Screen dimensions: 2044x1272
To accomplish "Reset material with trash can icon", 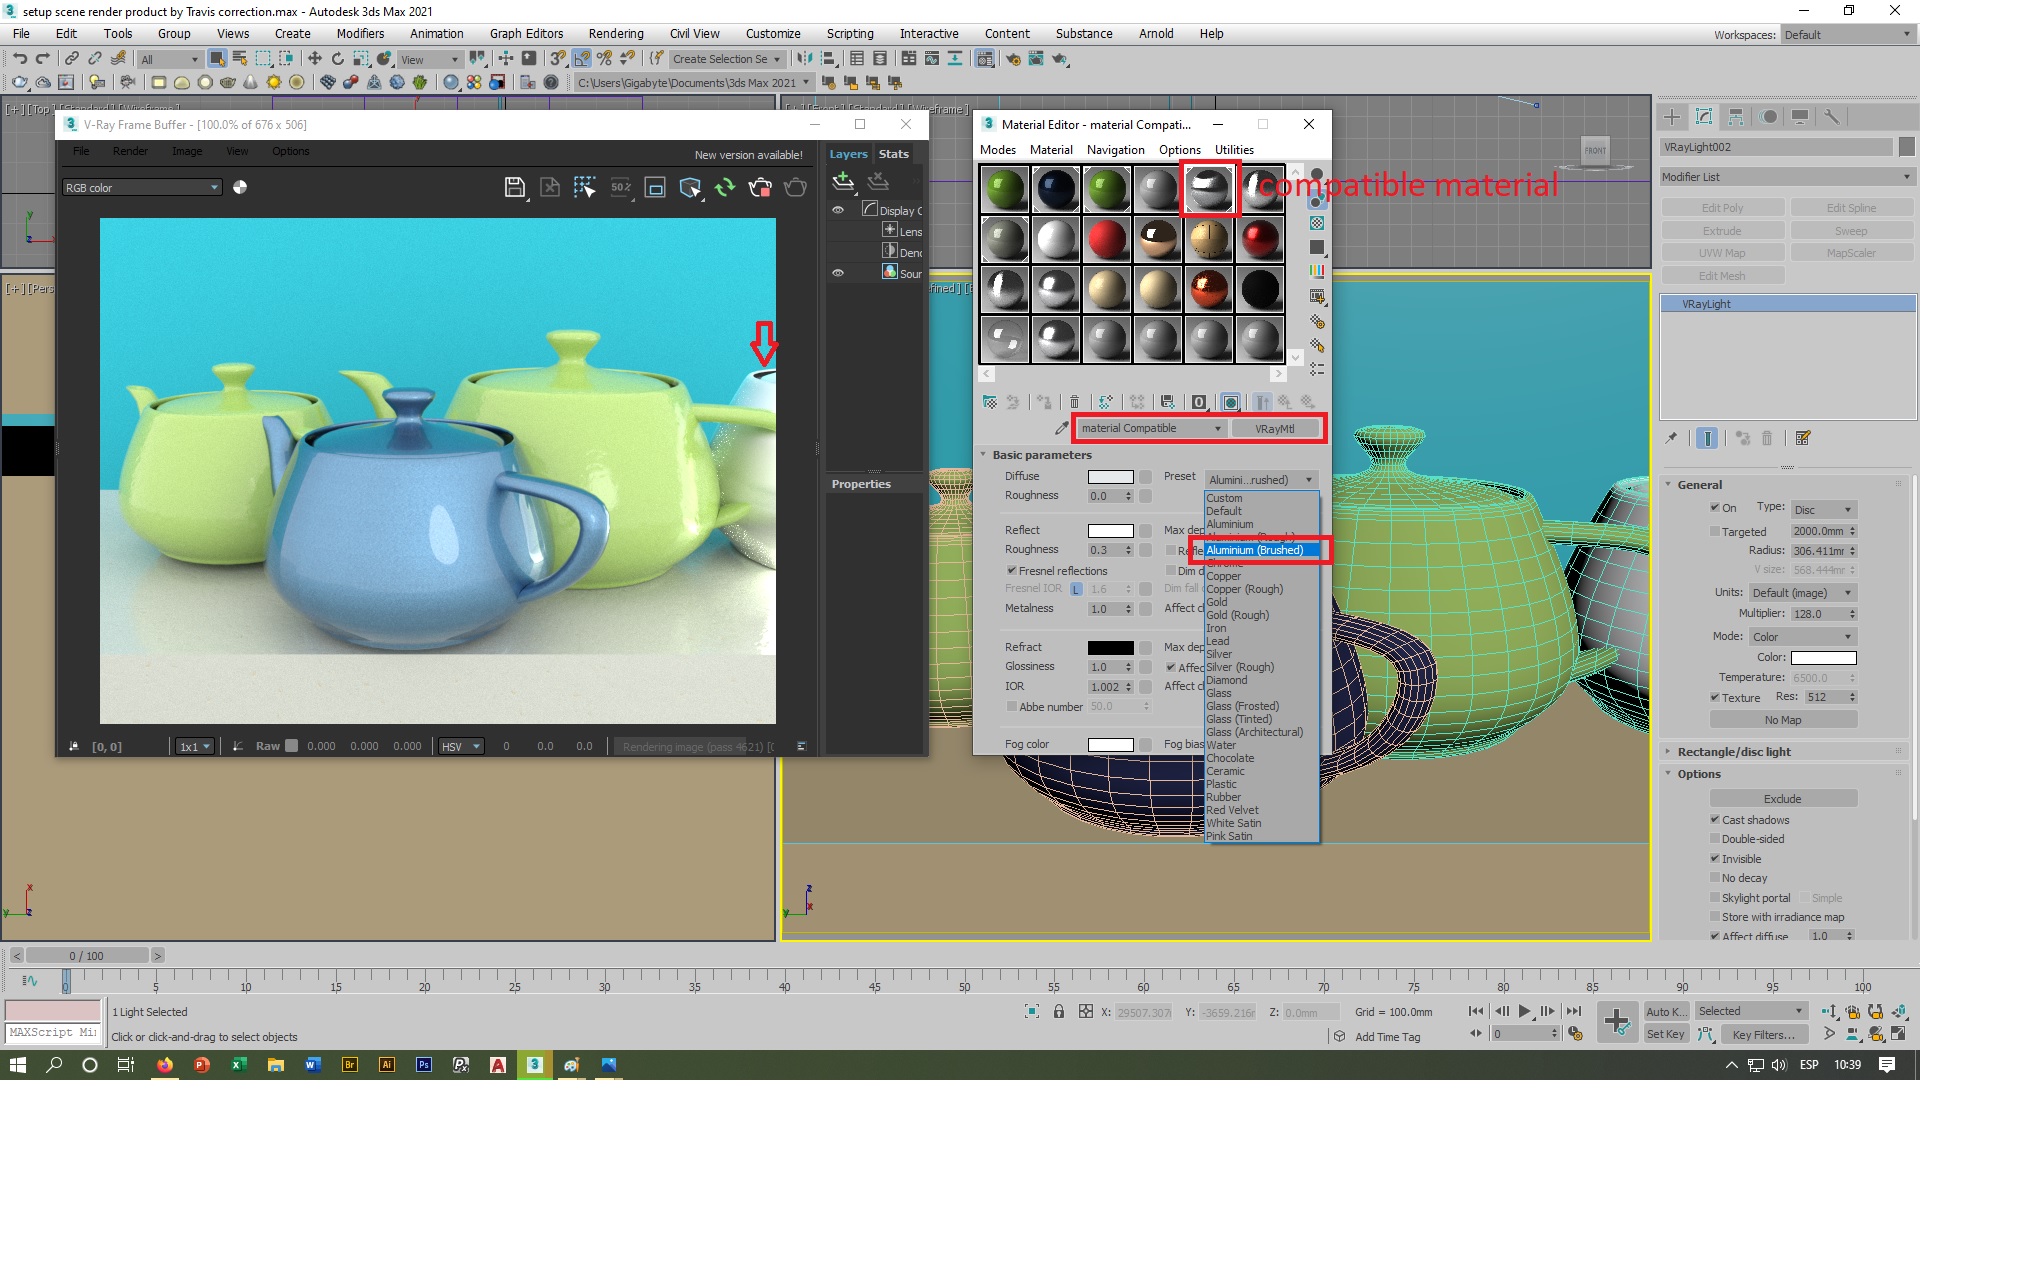I will (1074, 402).
